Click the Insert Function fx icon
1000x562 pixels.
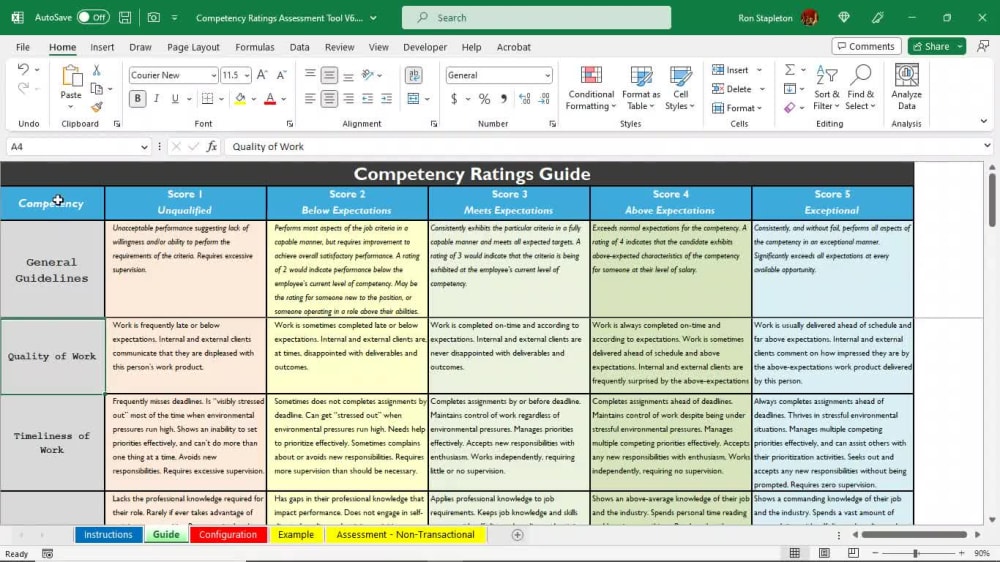pos(212,147)
